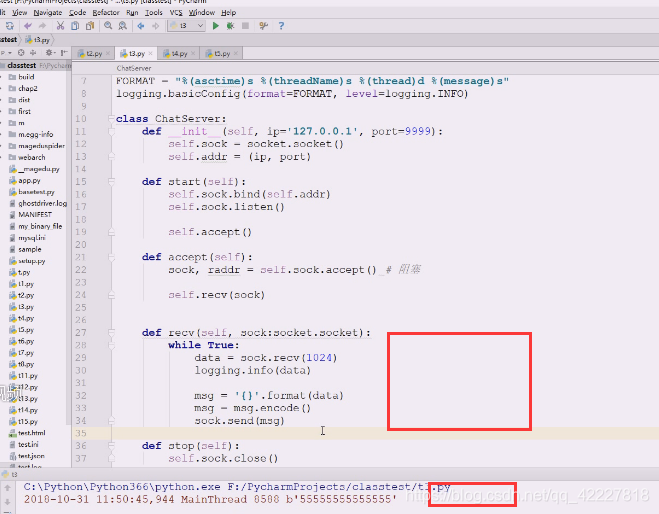The width and height of the screenshot is (659, 514).
Task: Open the VCS menu
Action: tap(176, 13)
